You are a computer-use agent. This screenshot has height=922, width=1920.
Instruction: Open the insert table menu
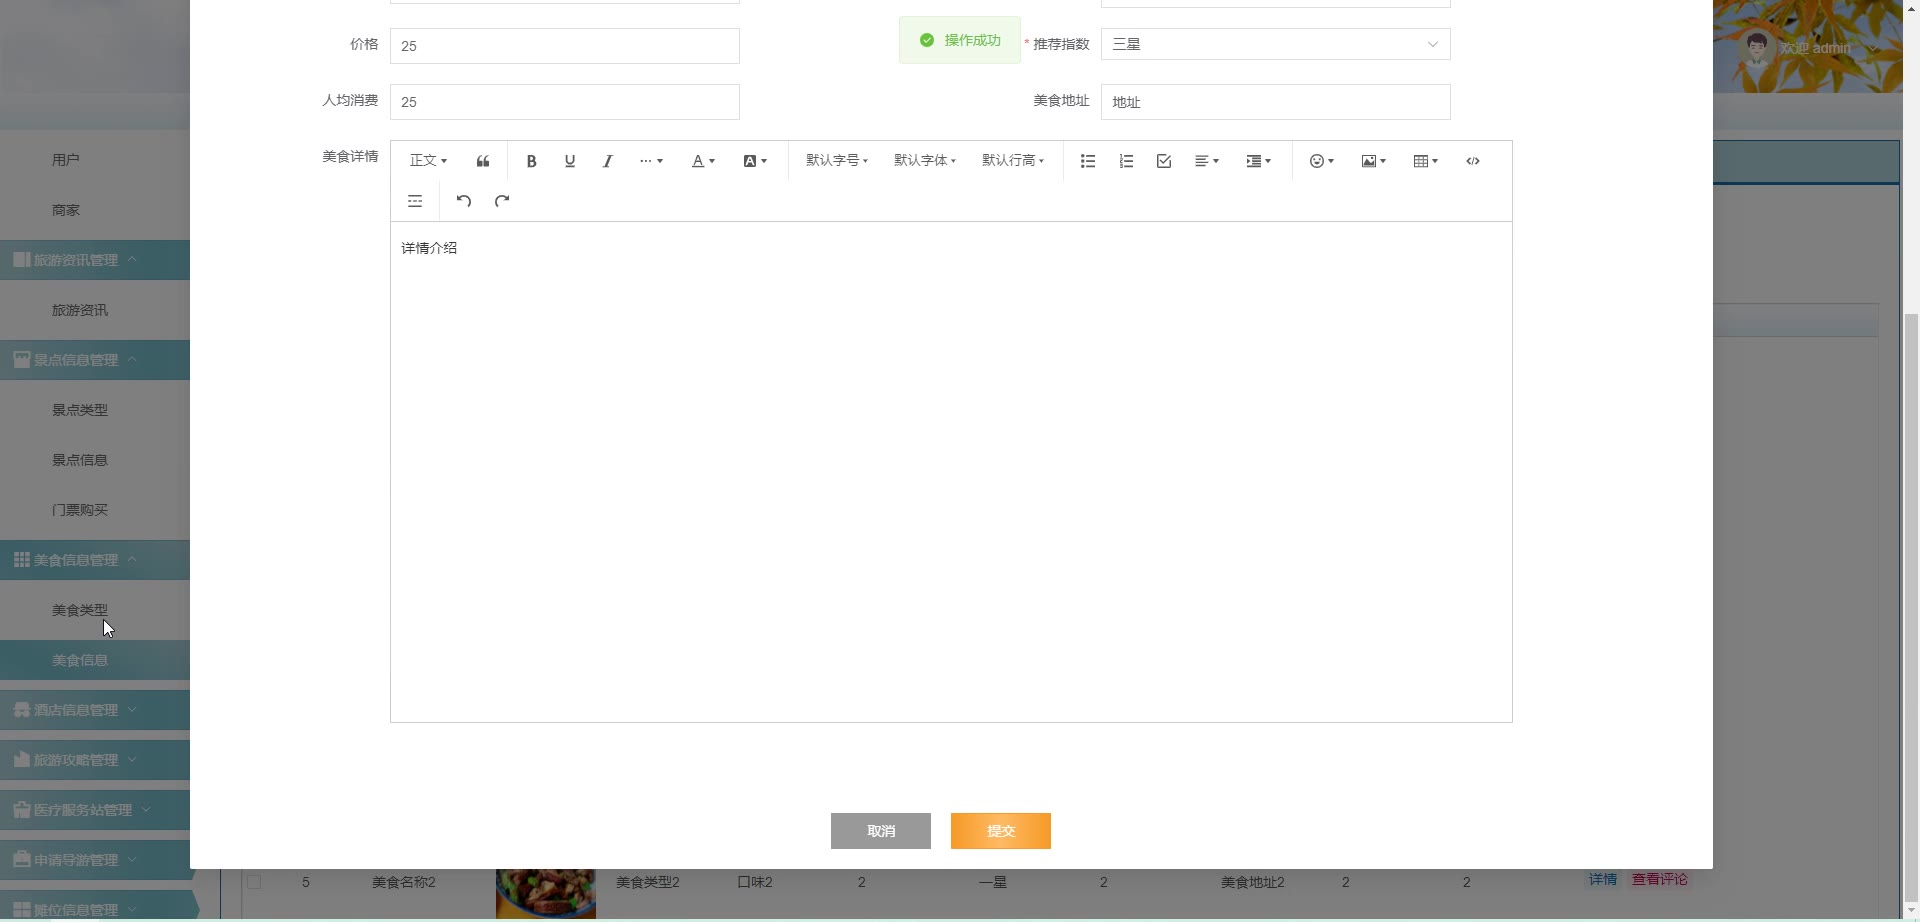click(1426, 161)
